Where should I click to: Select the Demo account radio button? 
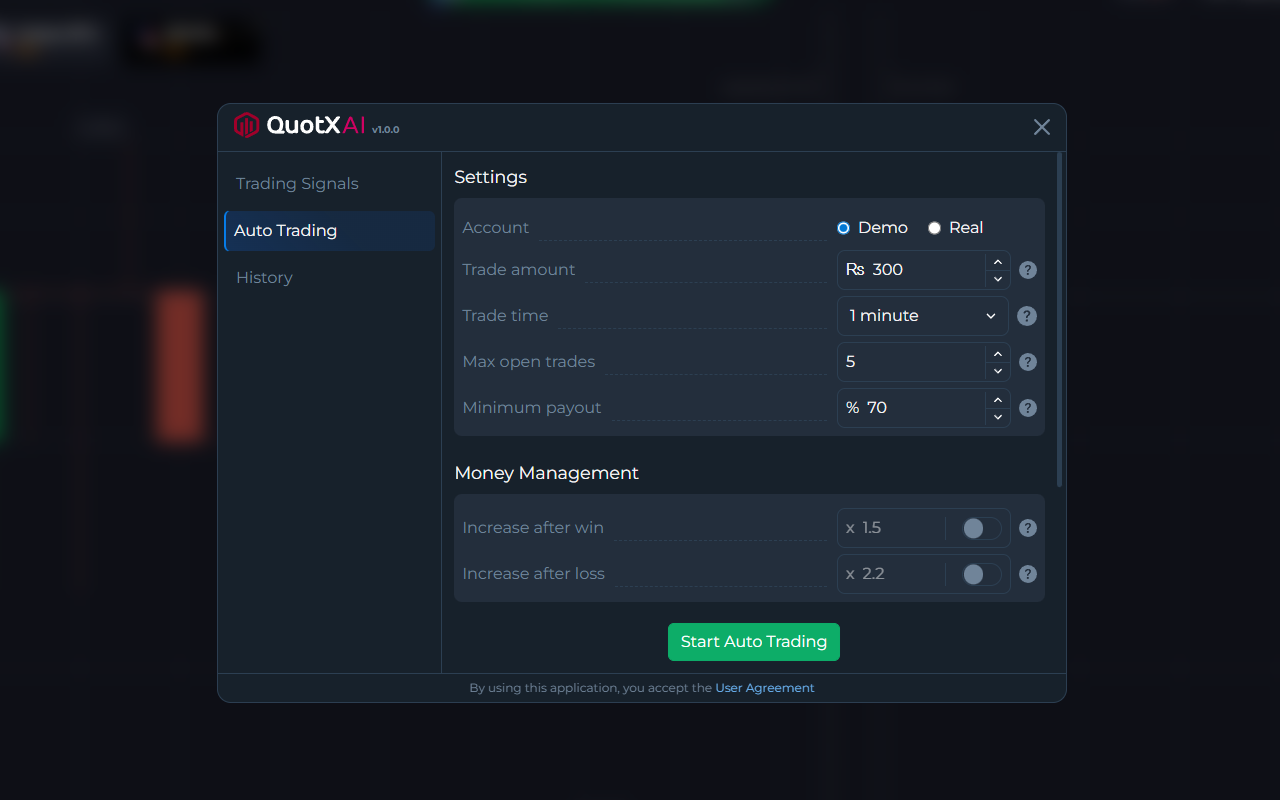pyautogui.click(x=843, y=228)
